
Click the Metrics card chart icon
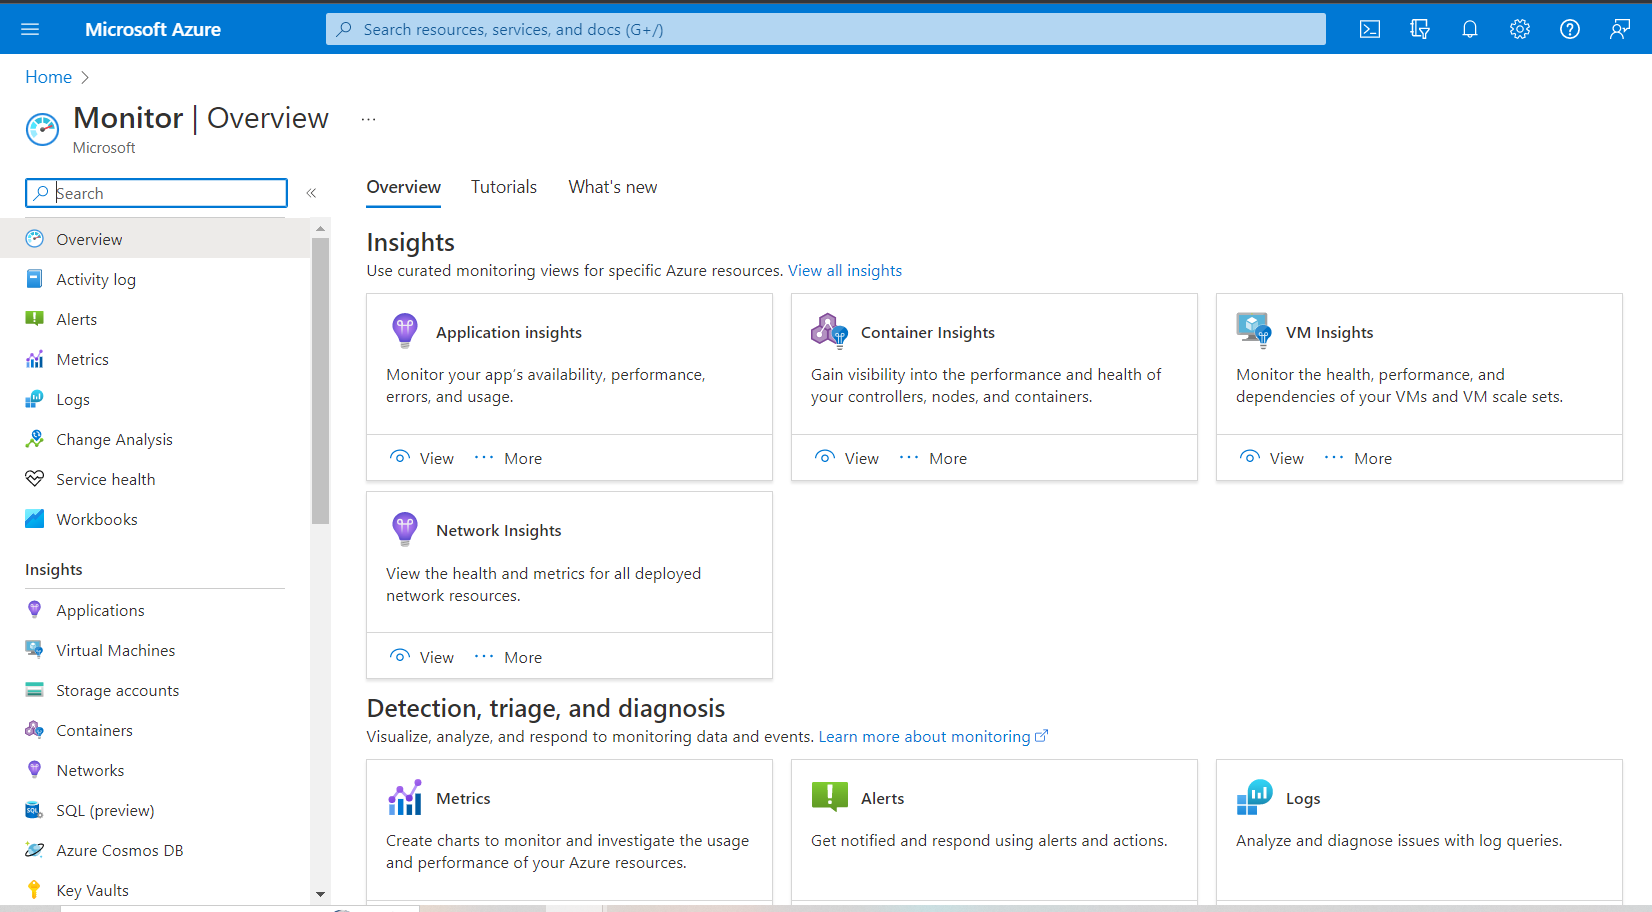point(405,797)
